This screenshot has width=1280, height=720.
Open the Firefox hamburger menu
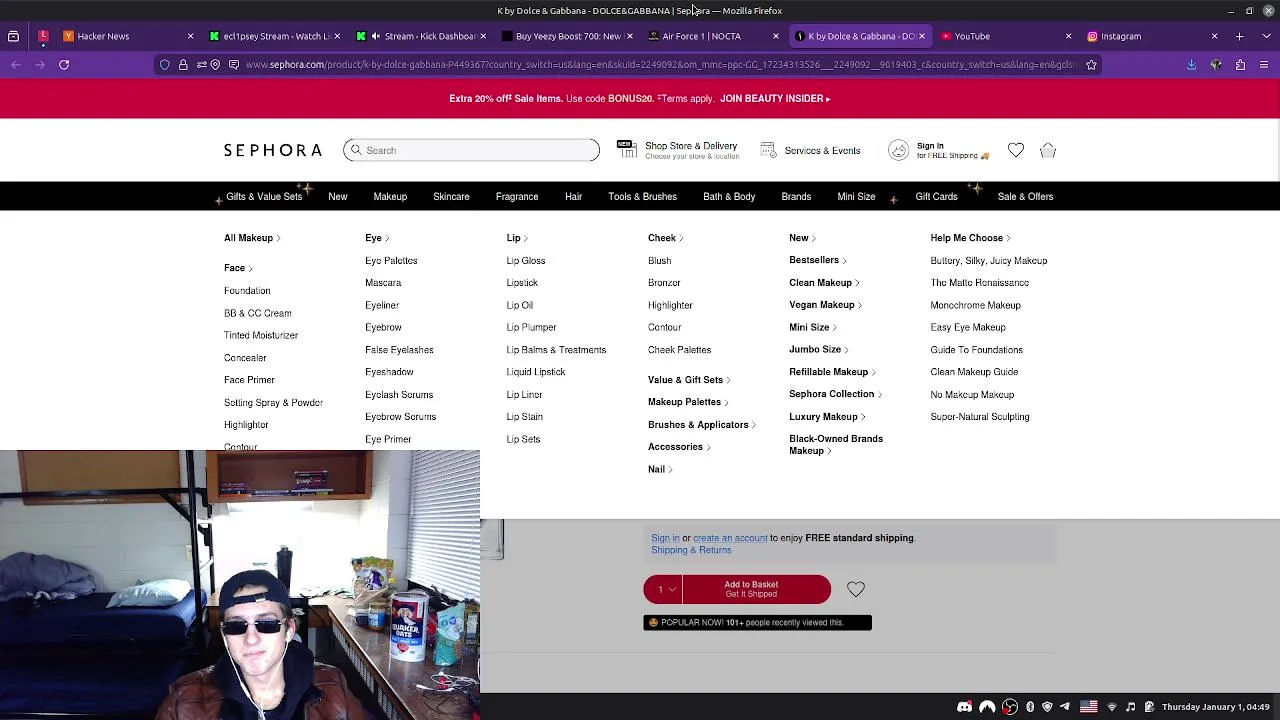[x=1264, y=65]
